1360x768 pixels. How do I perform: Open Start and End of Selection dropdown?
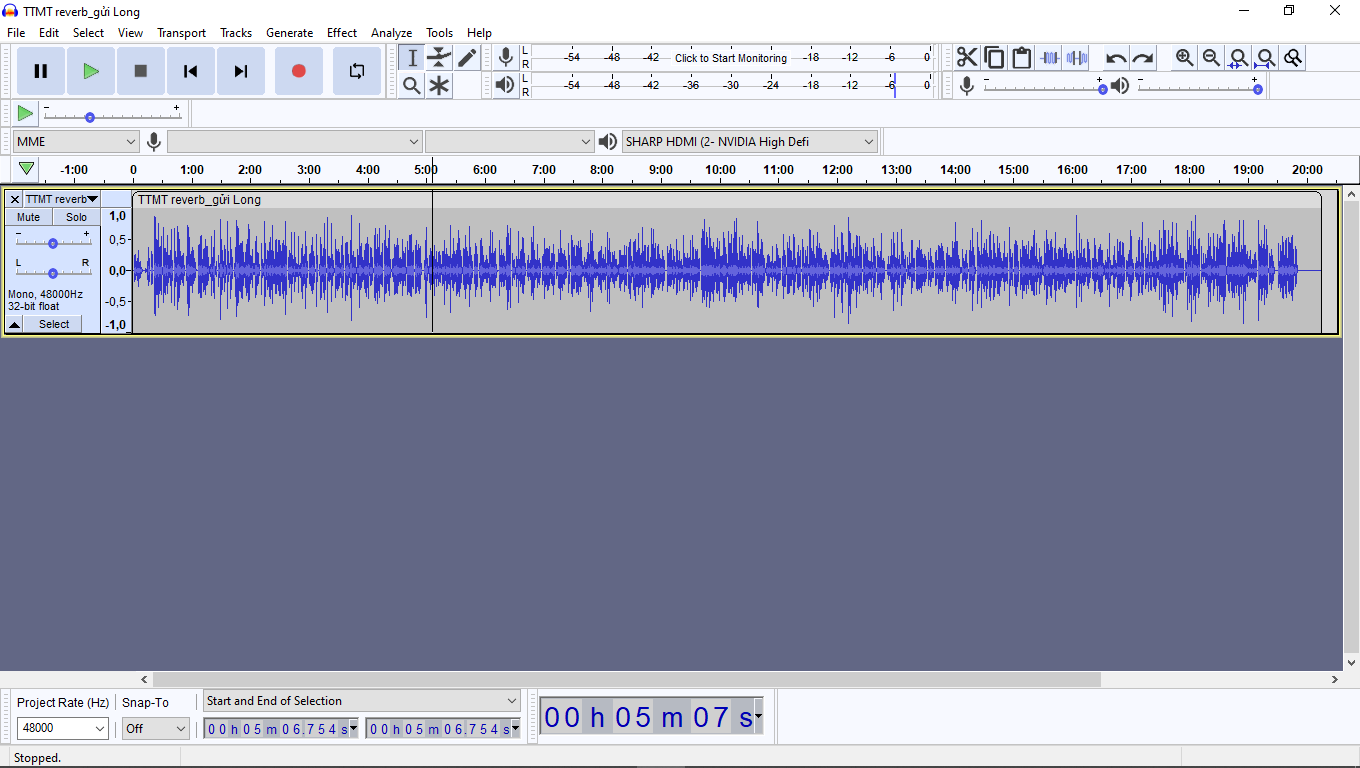362,701
